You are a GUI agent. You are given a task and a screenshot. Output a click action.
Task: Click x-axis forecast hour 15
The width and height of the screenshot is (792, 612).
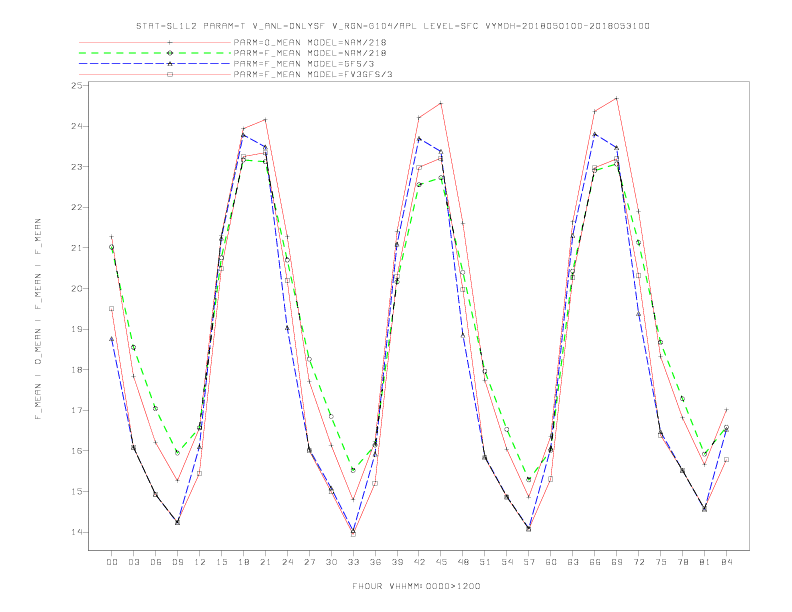[x=221, y=562]
